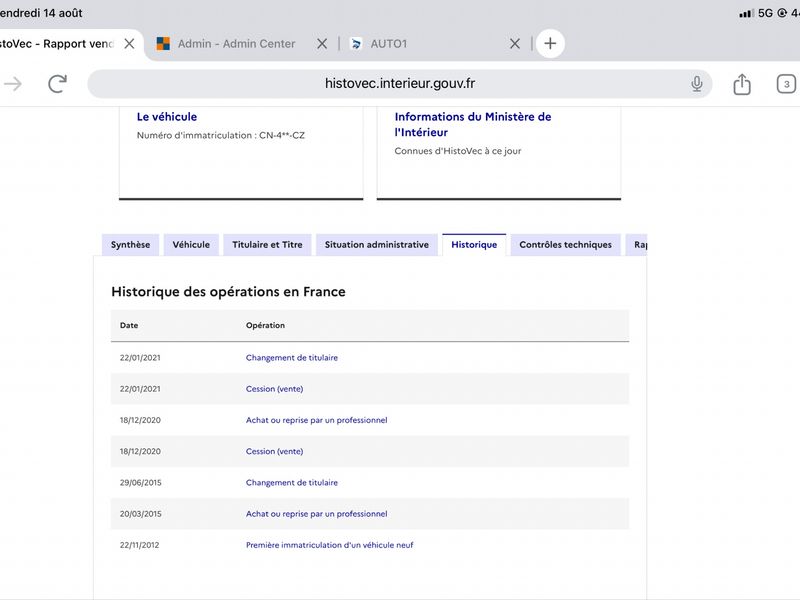This screenshot has width=800, height=600.
Task: Close the HistoVec Rapport tab
Action: [x=130, y=44]
